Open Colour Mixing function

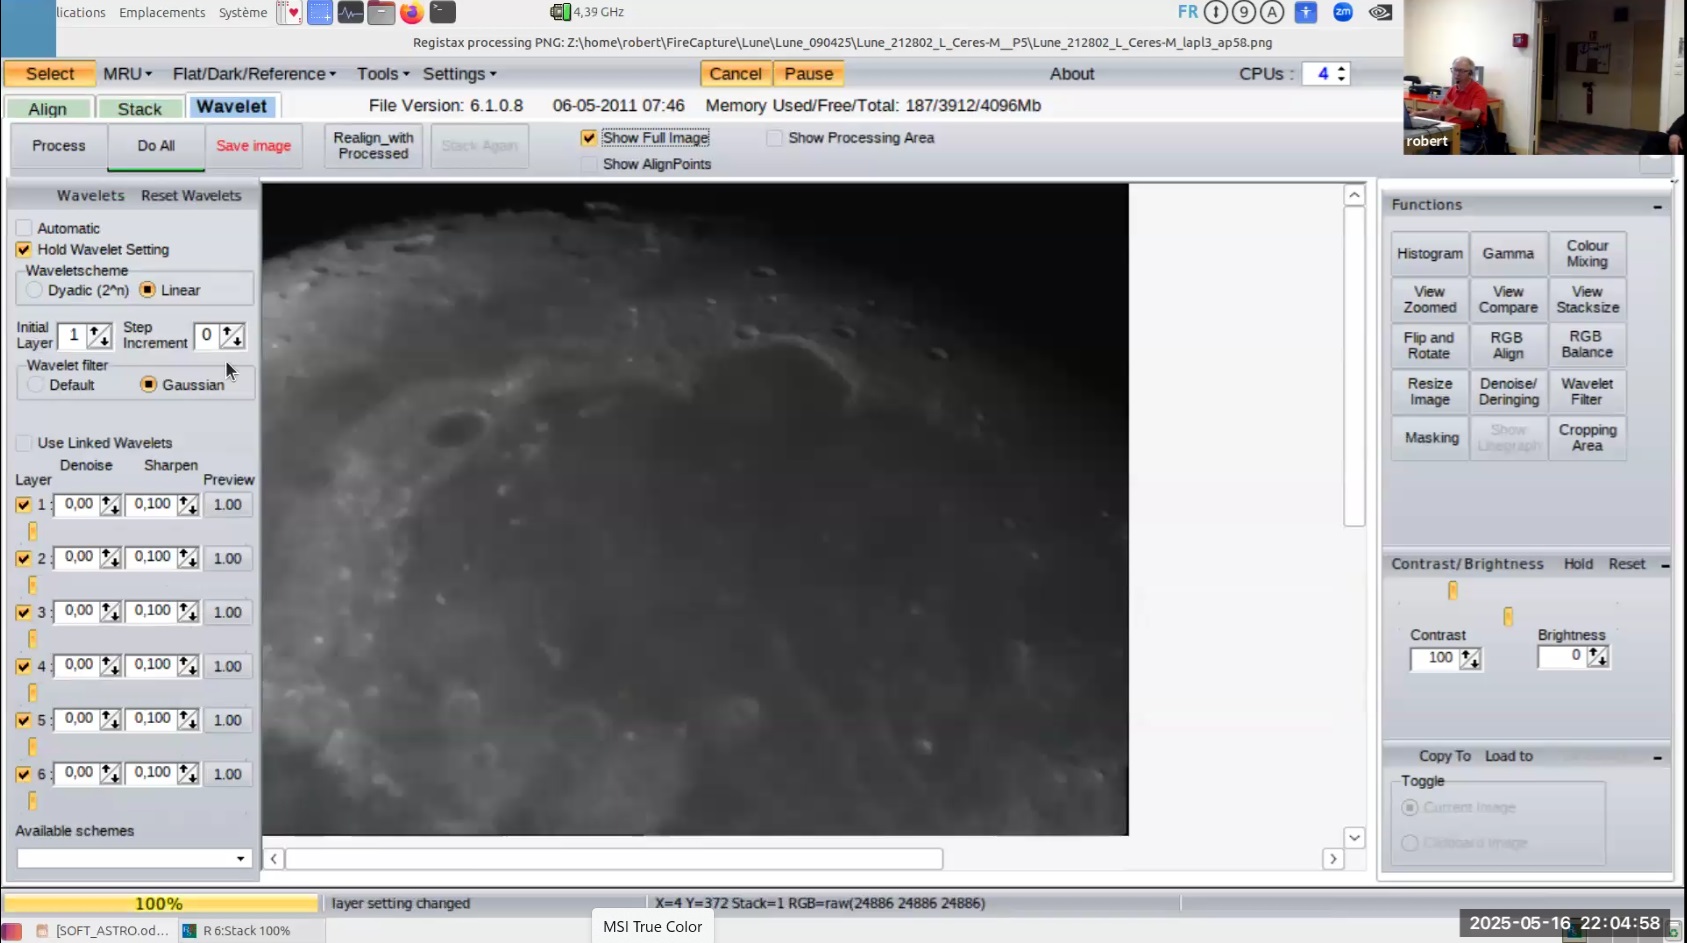[1587, 254]
